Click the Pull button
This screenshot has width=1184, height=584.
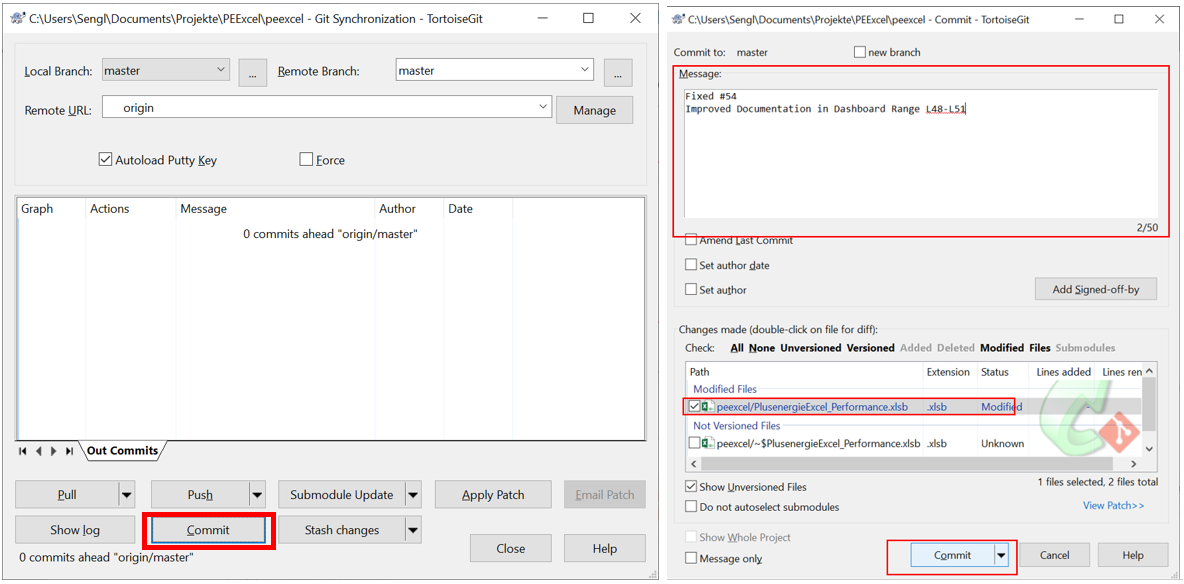click(x=67, y=495)
